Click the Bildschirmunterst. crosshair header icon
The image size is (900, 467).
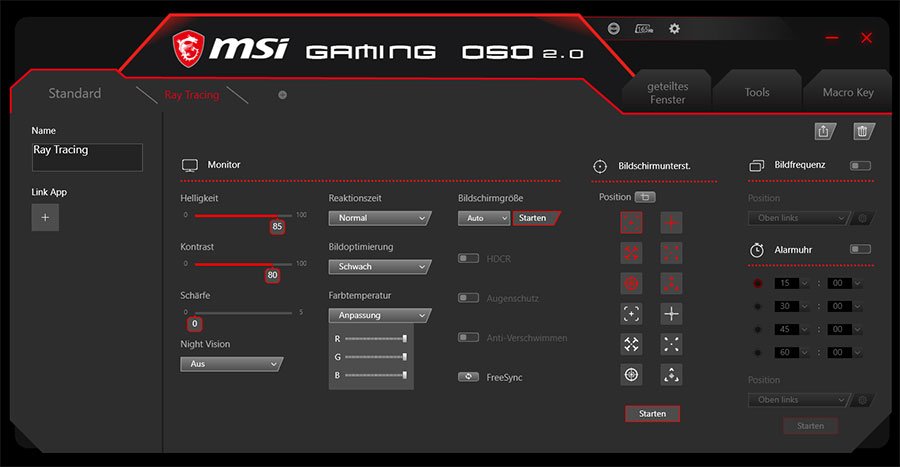(x=600, y=166)
